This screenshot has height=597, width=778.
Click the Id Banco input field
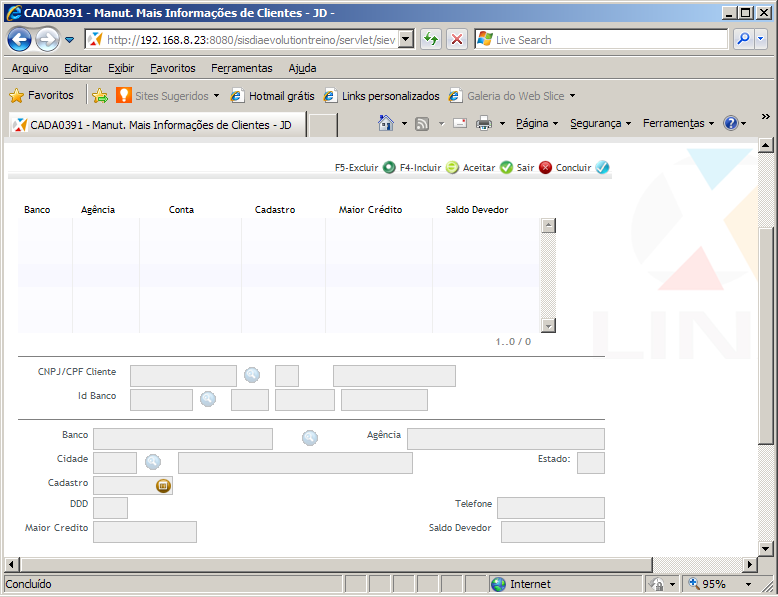[161, 400]
